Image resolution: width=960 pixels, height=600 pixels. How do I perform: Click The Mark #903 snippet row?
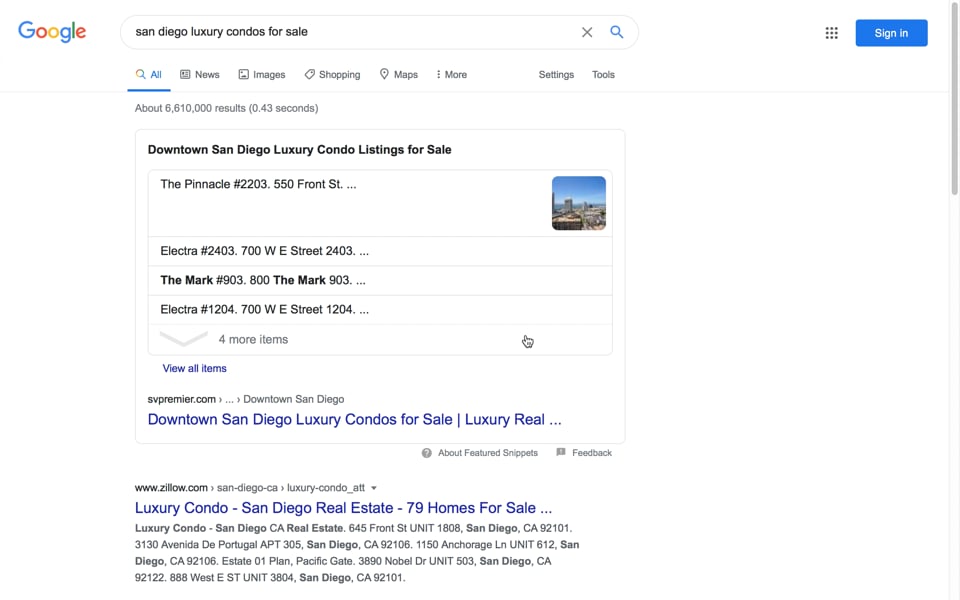(x=380, y=280)
